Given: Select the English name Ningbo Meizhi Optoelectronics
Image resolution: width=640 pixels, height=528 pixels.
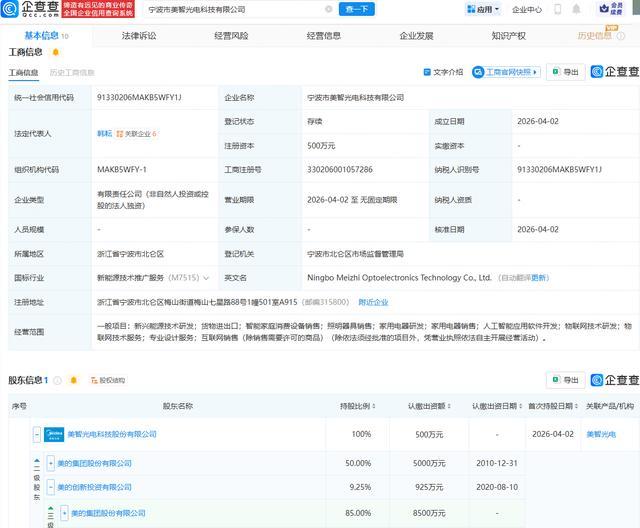Looking at the screenshot, I should [x=399, y=278].
